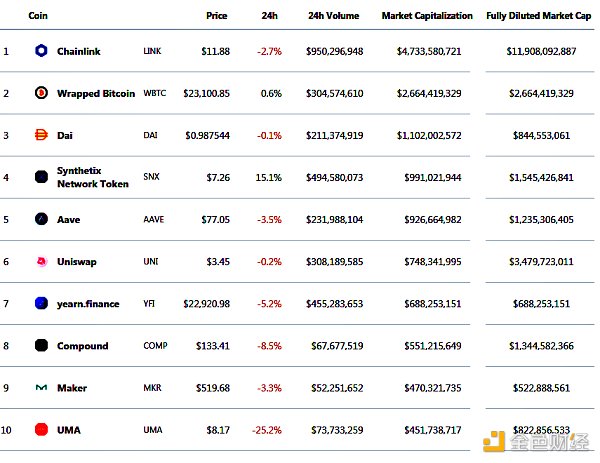This screenshot has height=463, width=600.
Task: Sort by the 24h change column header
Action: 269,17
